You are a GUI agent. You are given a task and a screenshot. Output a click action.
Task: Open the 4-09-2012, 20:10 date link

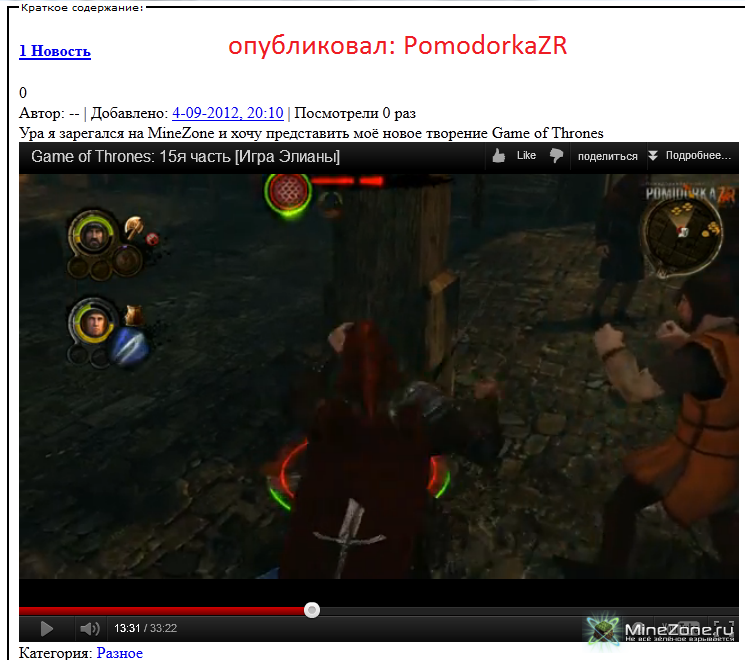(228, 113)
